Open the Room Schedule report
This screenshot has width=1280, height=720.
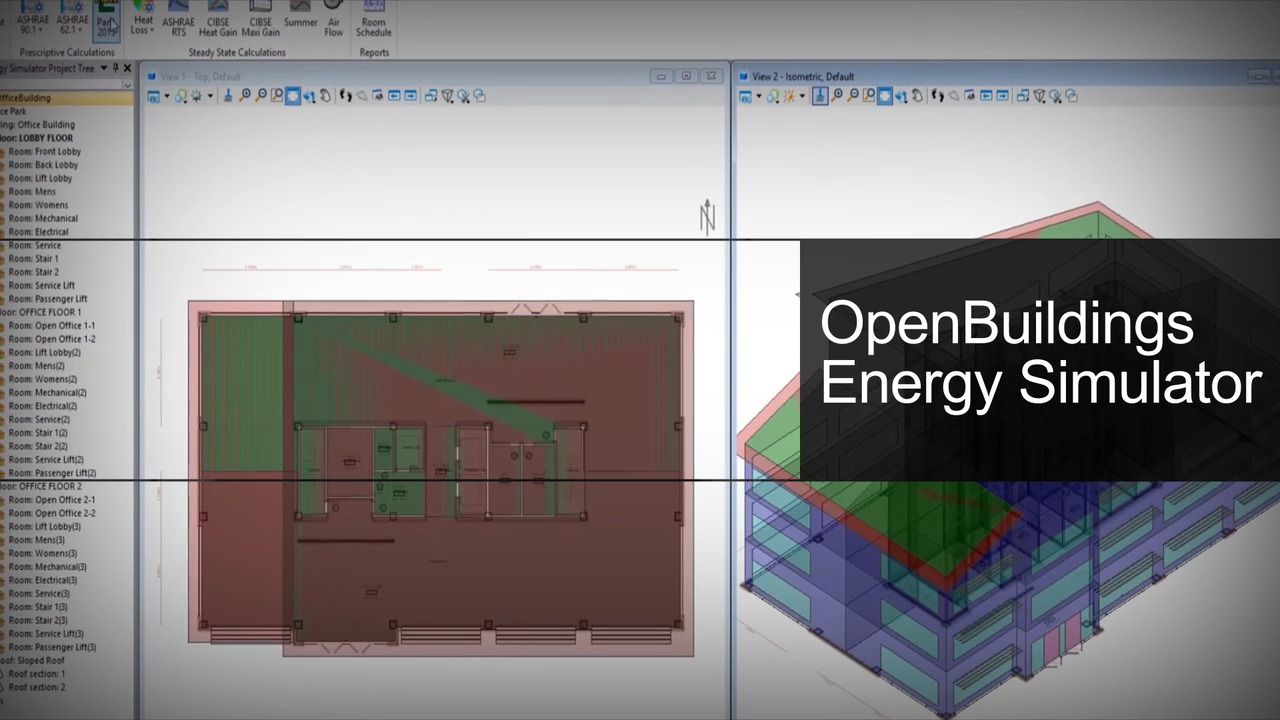(373, 20)
